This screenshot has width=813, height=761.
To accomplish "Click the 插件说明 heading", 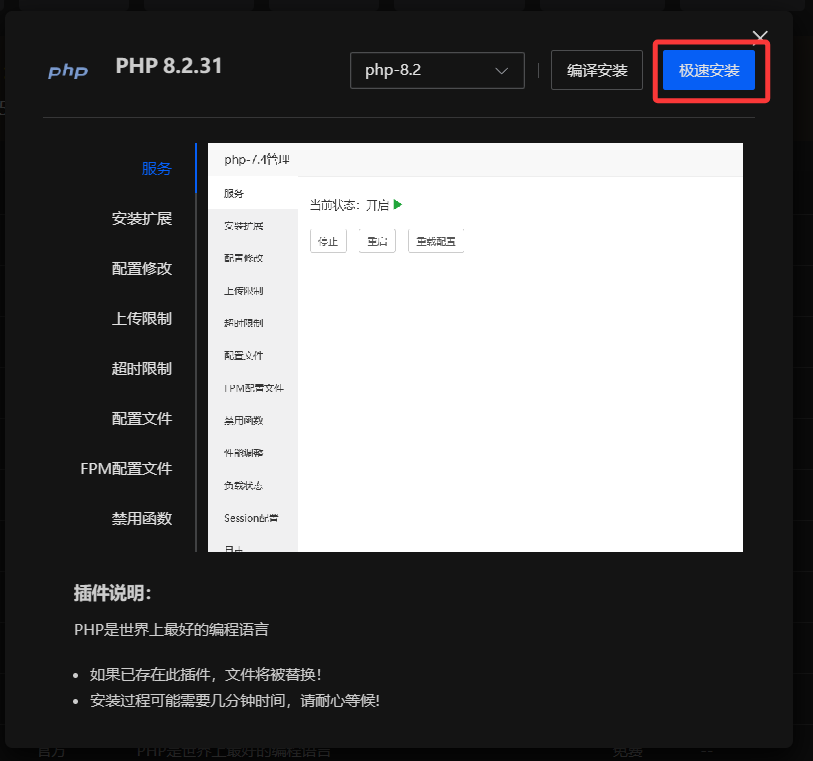I will tap(113, 593).
